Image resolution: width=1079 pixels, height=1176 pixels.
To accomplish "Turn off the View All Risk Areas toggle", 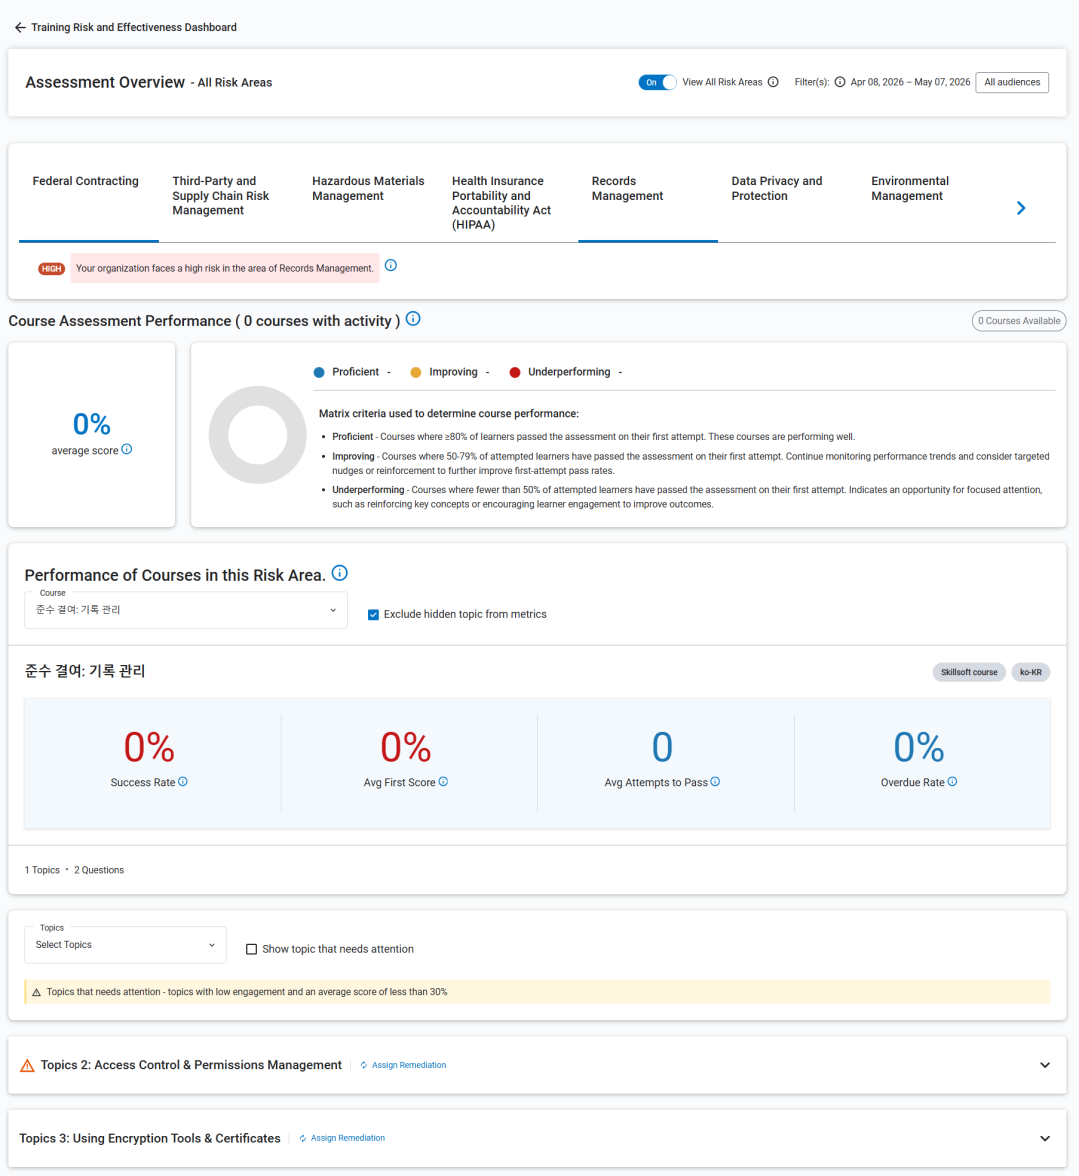I will [x=657, y=82].
